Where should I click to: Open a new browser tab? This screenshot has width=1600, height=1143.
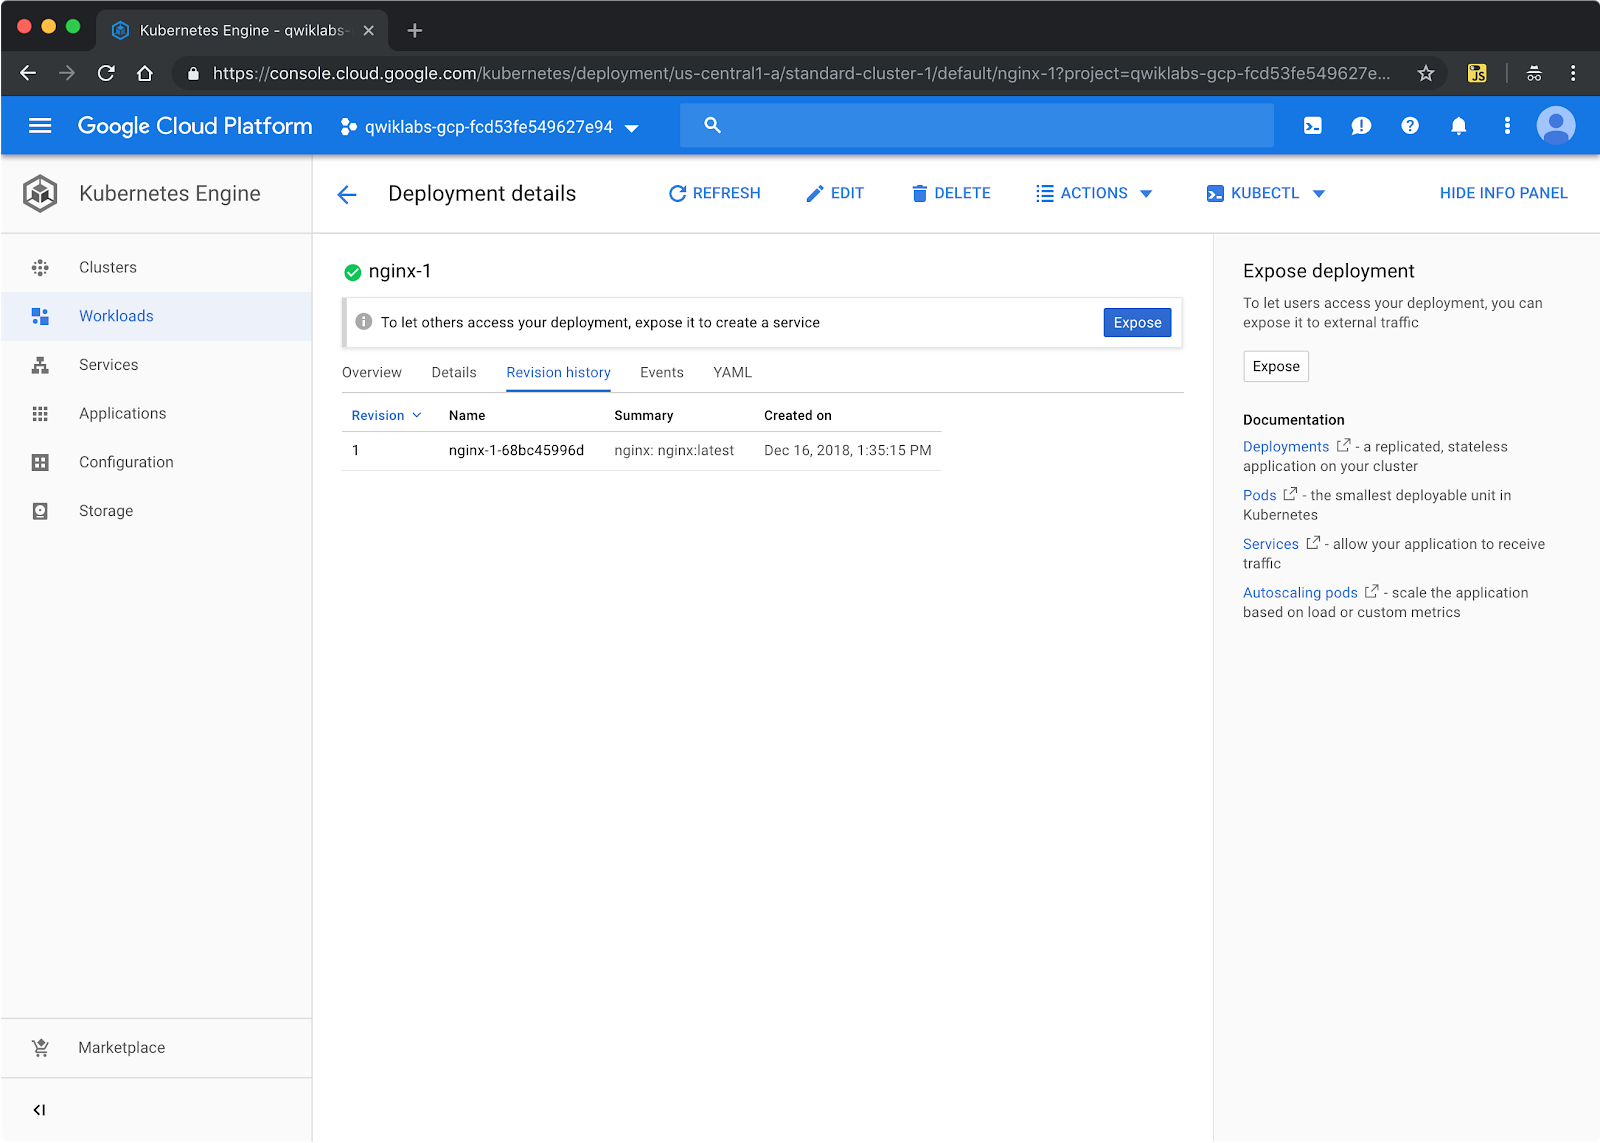click(415, 30)
